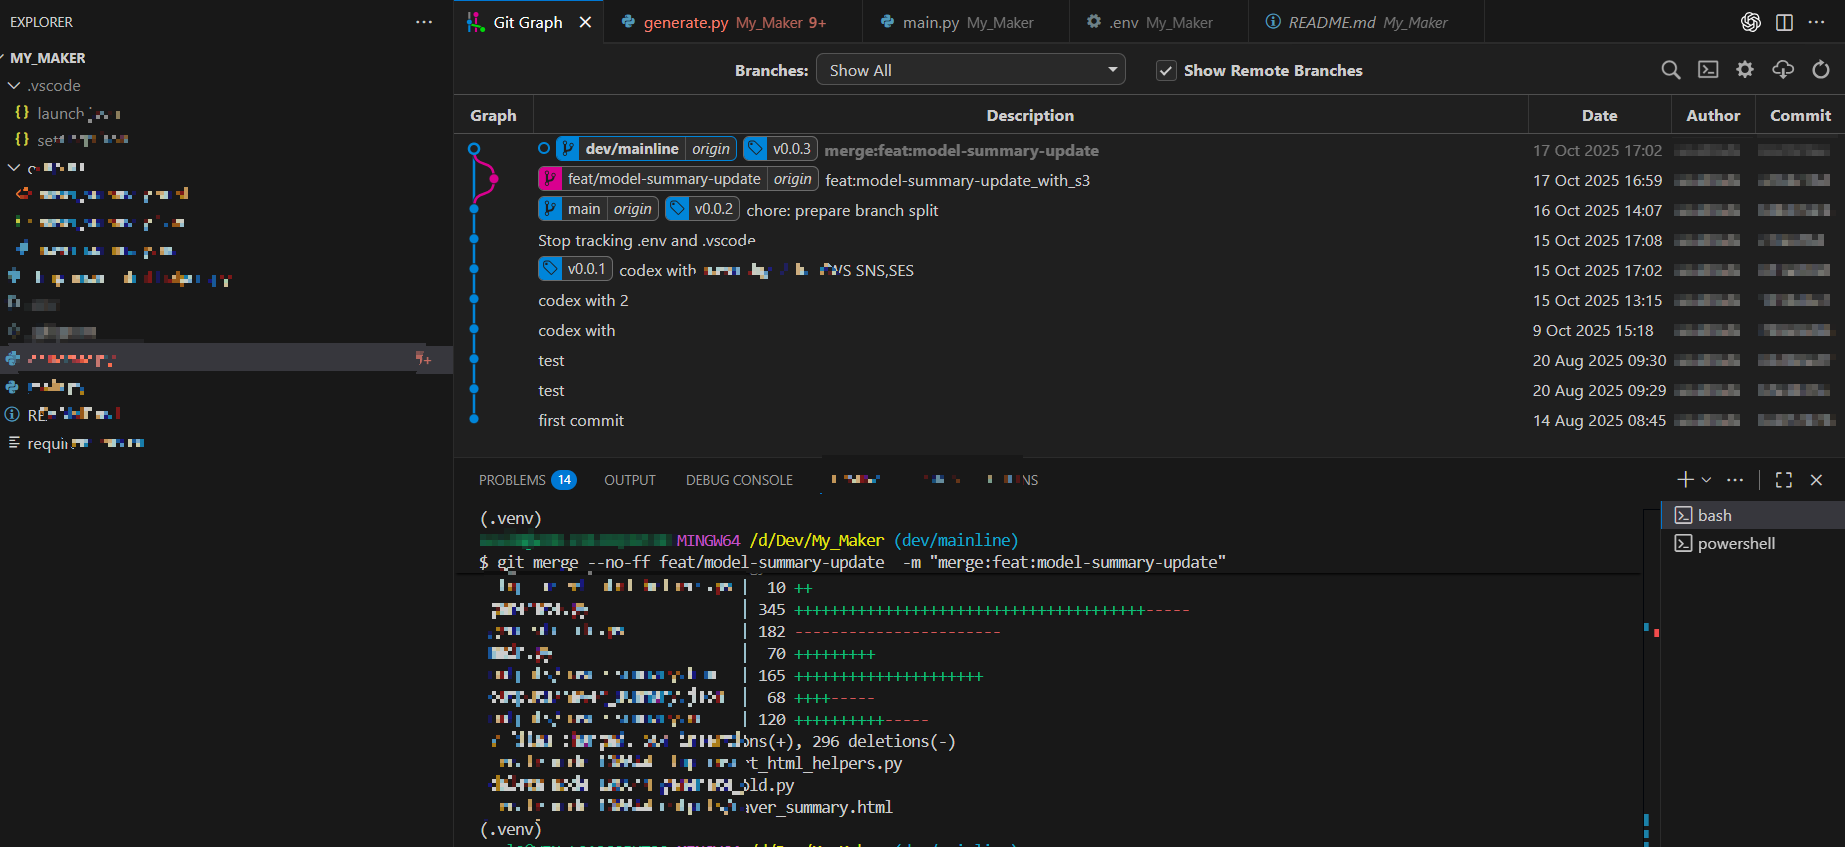This screenshot has height=847, width=1845.
Task: Refresh the Git Graph view
Action: [x=1821, y=70]
